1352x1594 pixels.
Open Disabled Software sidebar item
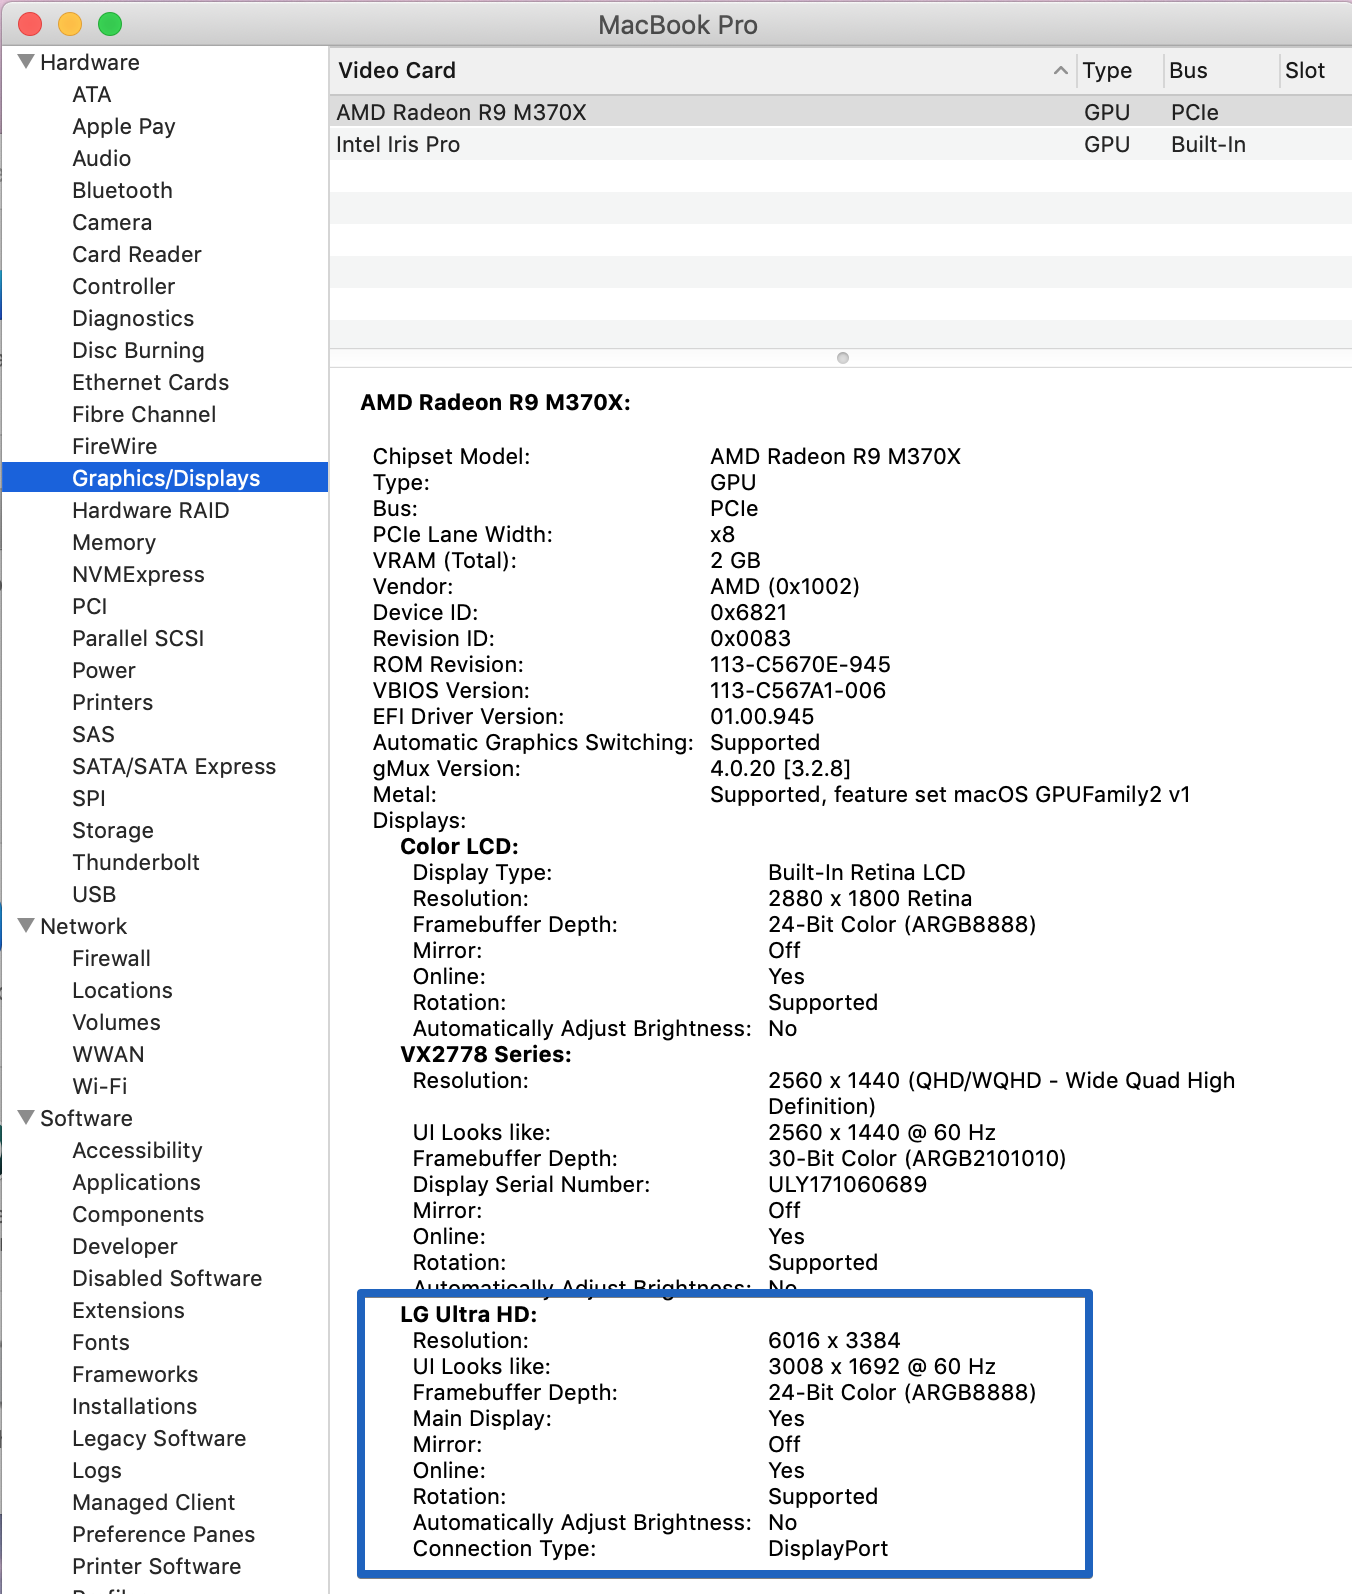167,1278
